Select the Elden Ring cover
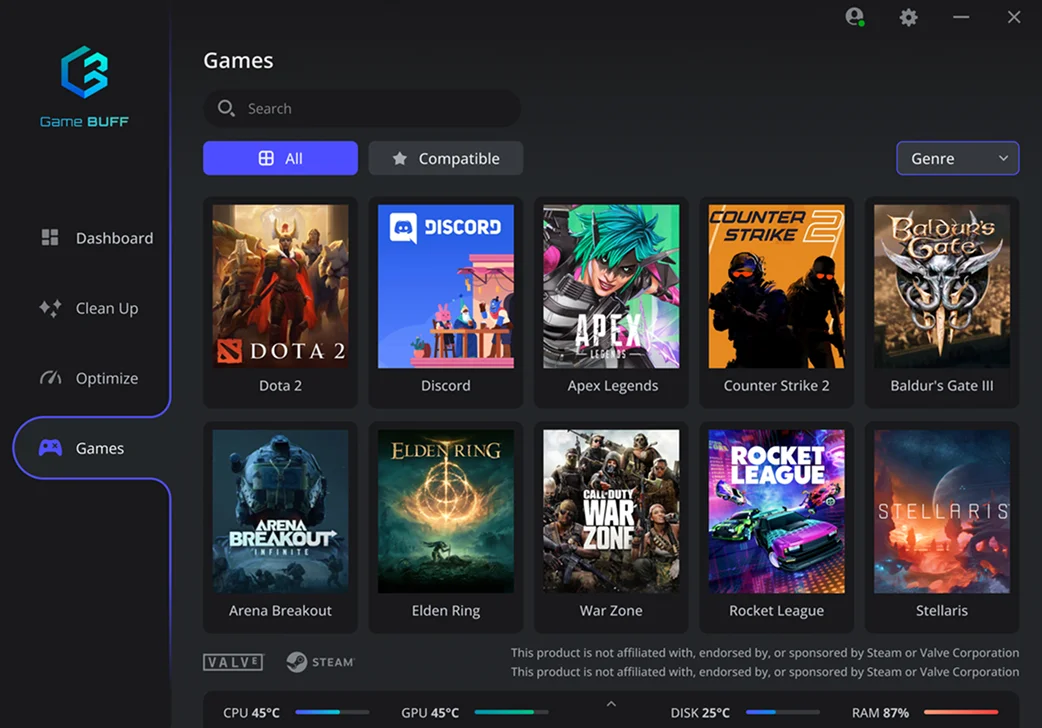The image size is (1042, 728). (x=446, y=511)
